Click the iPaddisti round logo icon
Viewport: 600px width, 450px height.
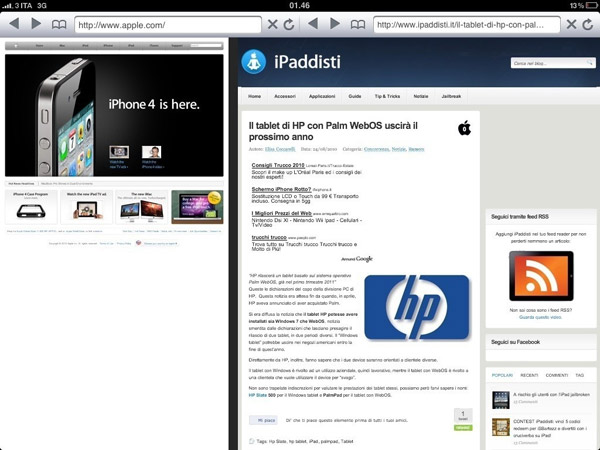pos(254,62)
